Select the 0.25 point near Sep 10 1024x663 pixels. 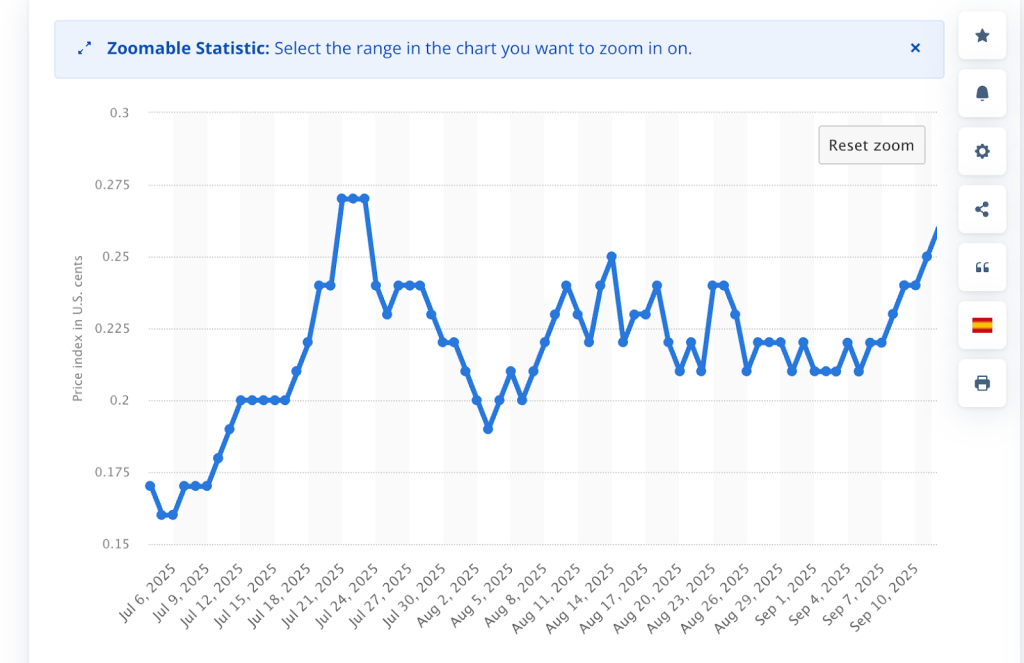[927, 257]
